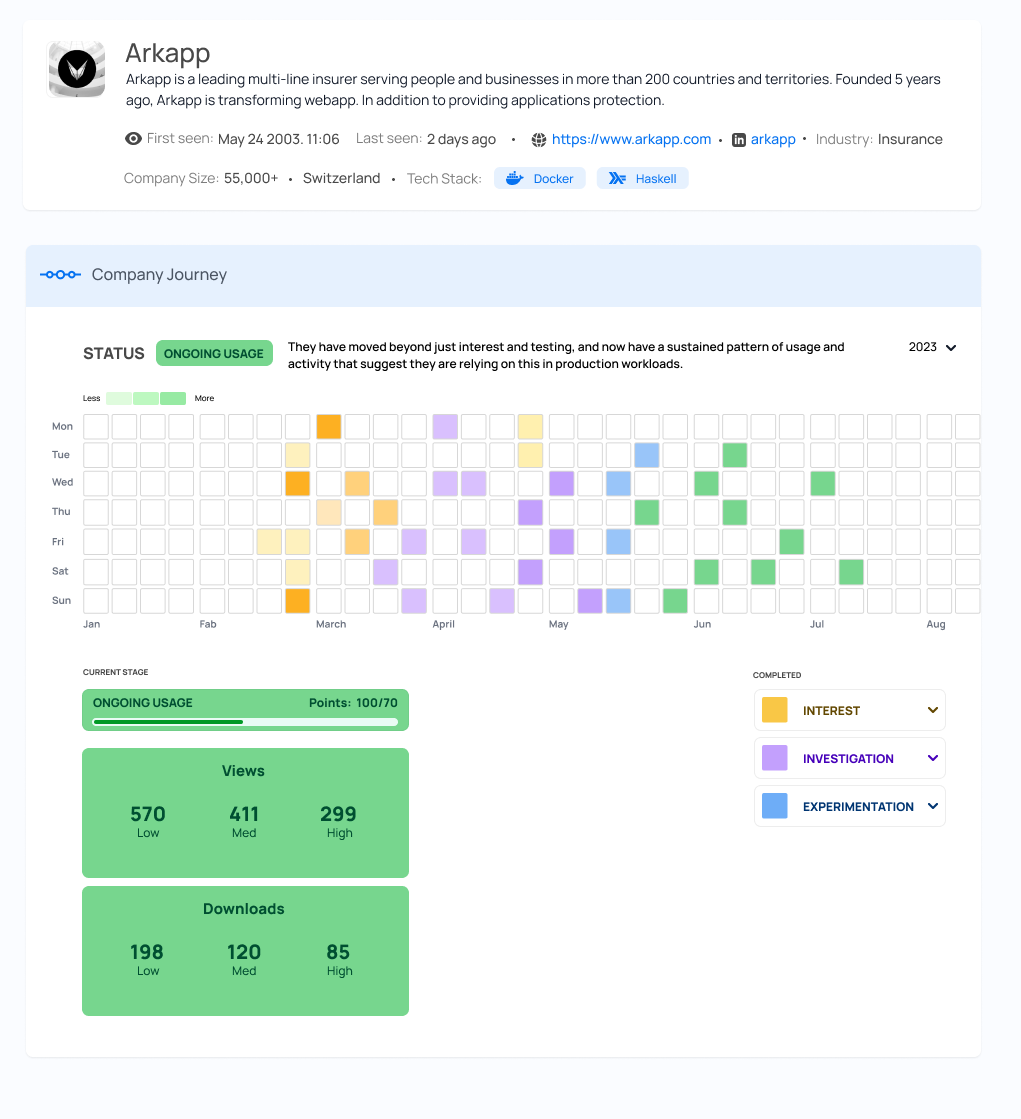Open the 2023 year dropdown
1021x1119 pixels.
click(x=933, y=347)
